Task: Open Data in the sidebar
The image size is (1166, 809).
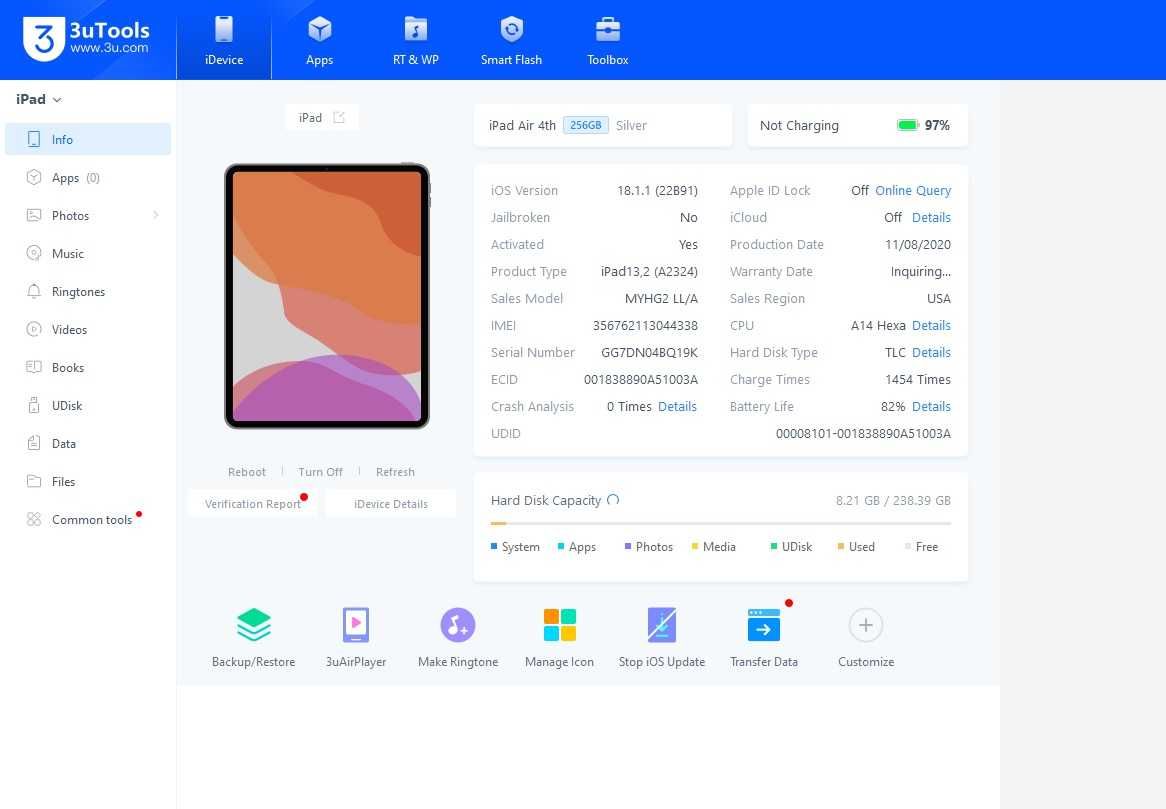Action: pos(88,443)
